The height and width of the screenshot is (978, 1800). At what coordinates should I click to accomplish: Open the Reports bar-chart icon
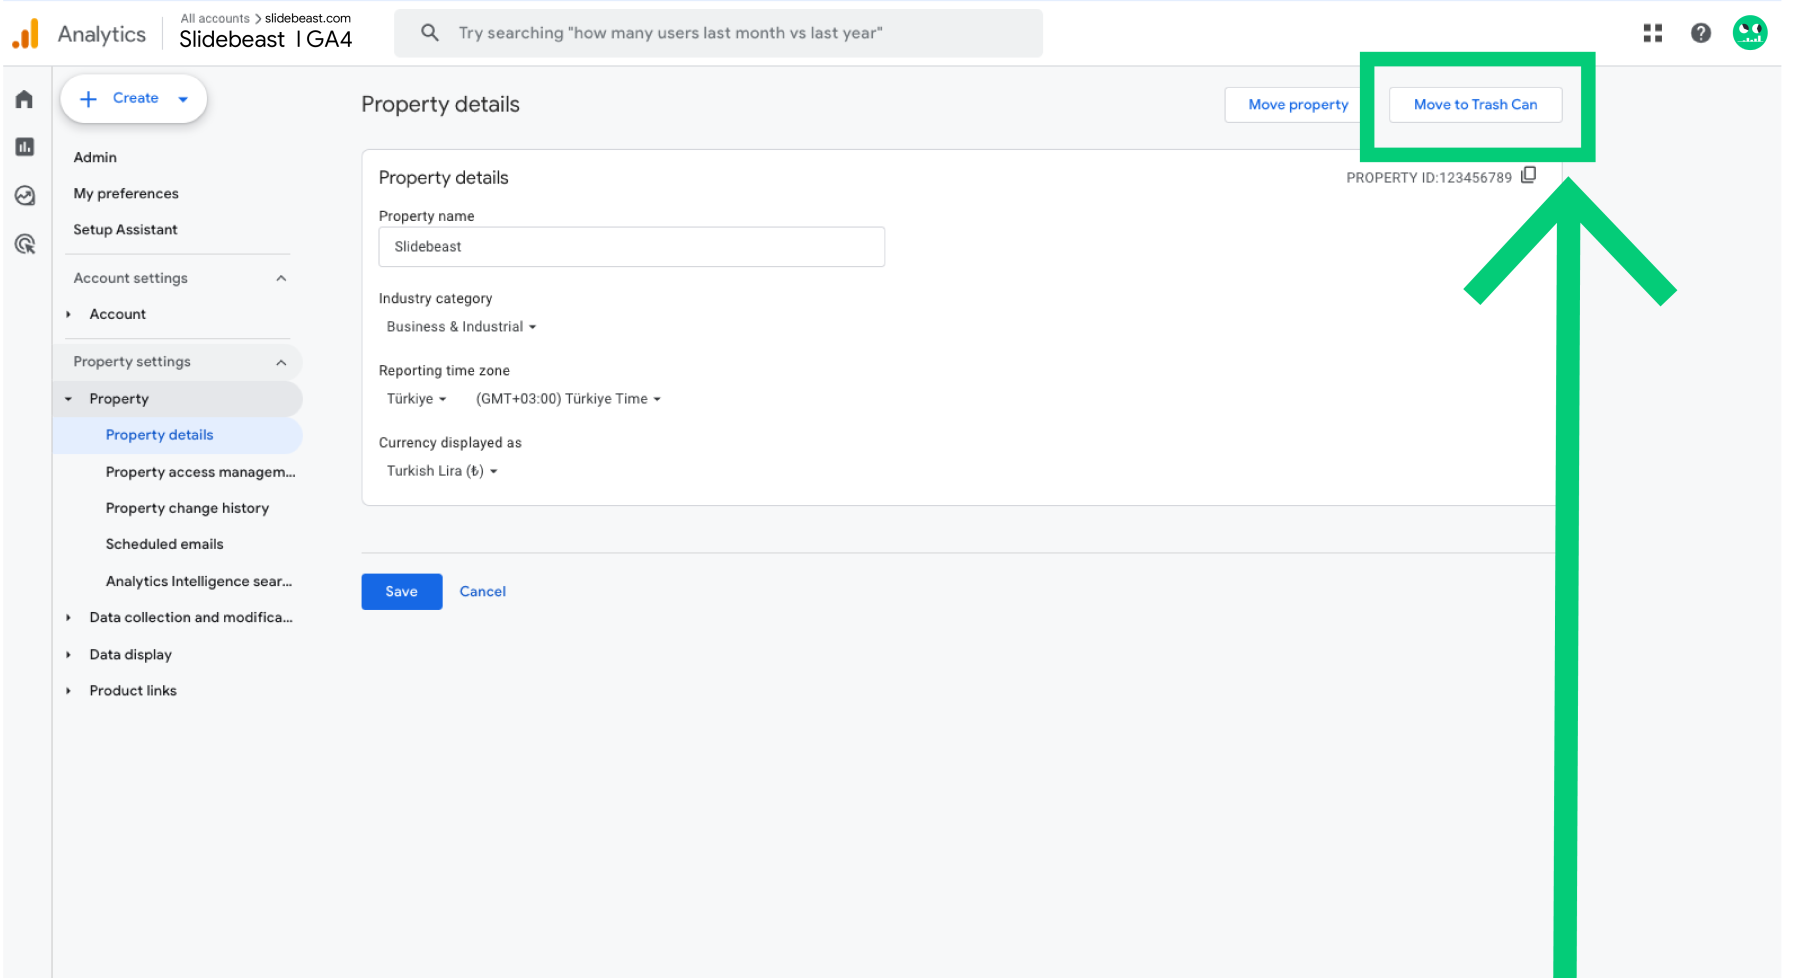tap(25, 147)
